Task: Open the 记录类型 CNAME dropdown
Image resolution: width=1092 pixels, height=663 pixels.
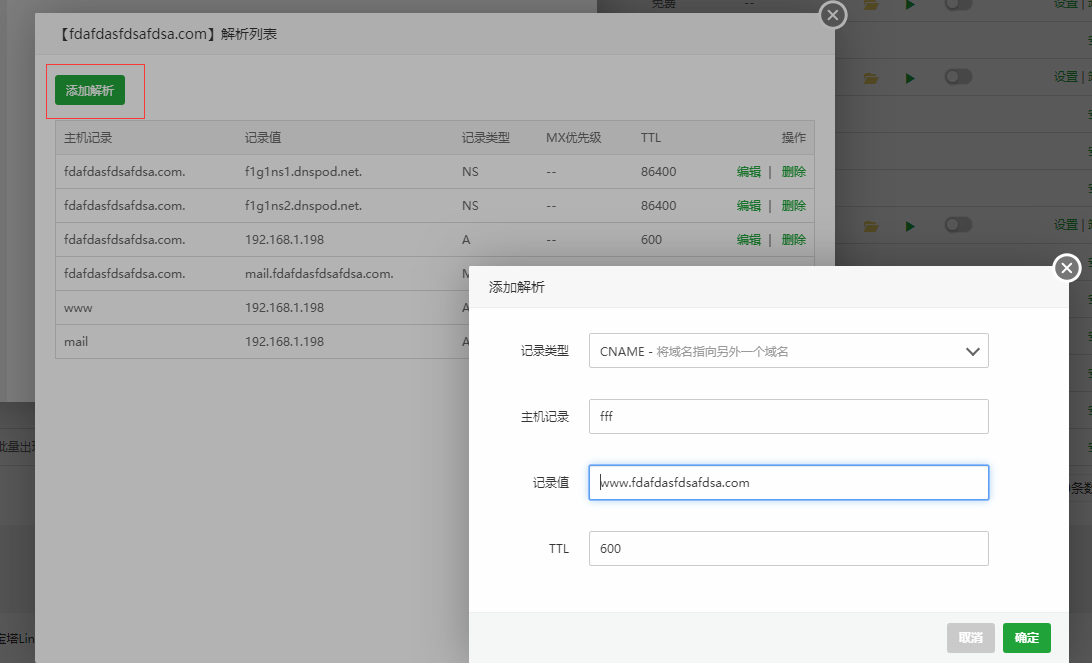Action: [788, 351]
